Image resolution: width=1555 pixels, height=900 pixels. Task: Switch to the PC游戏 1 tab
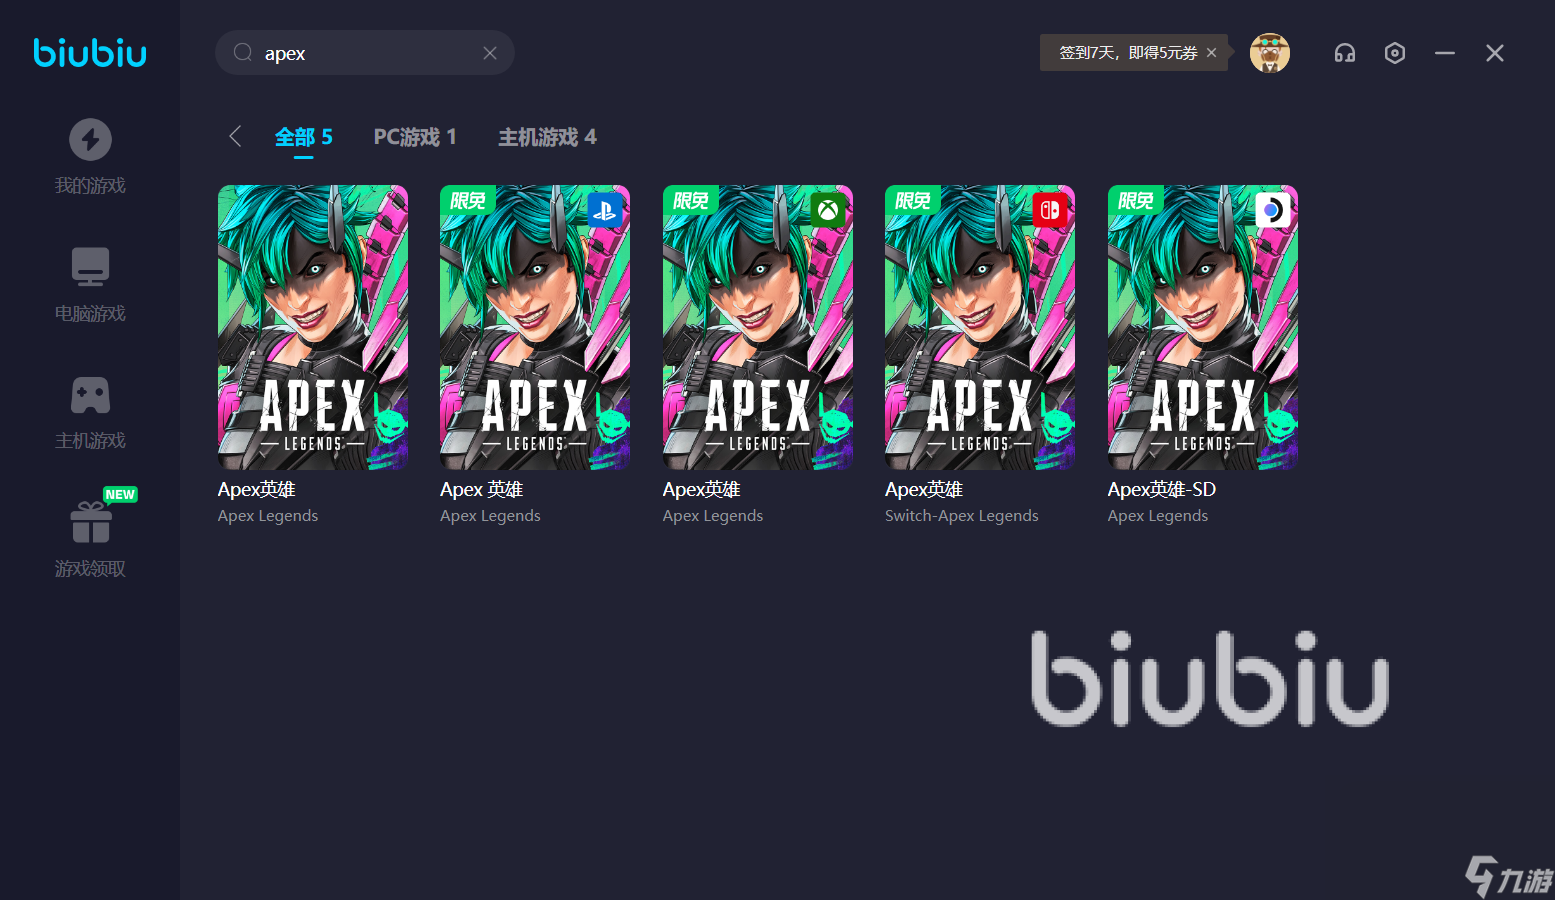point(415,137)
